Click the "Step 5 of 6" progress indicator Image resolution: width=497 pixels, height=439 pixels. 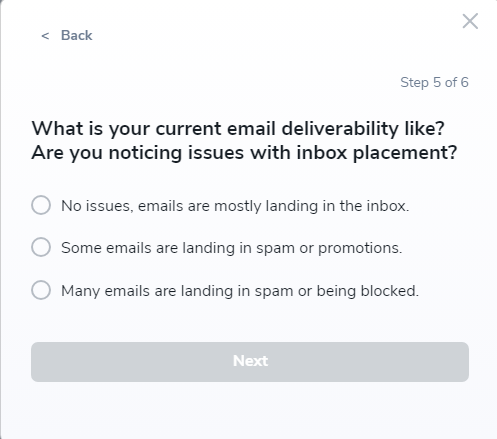click(x=434, y=83)
